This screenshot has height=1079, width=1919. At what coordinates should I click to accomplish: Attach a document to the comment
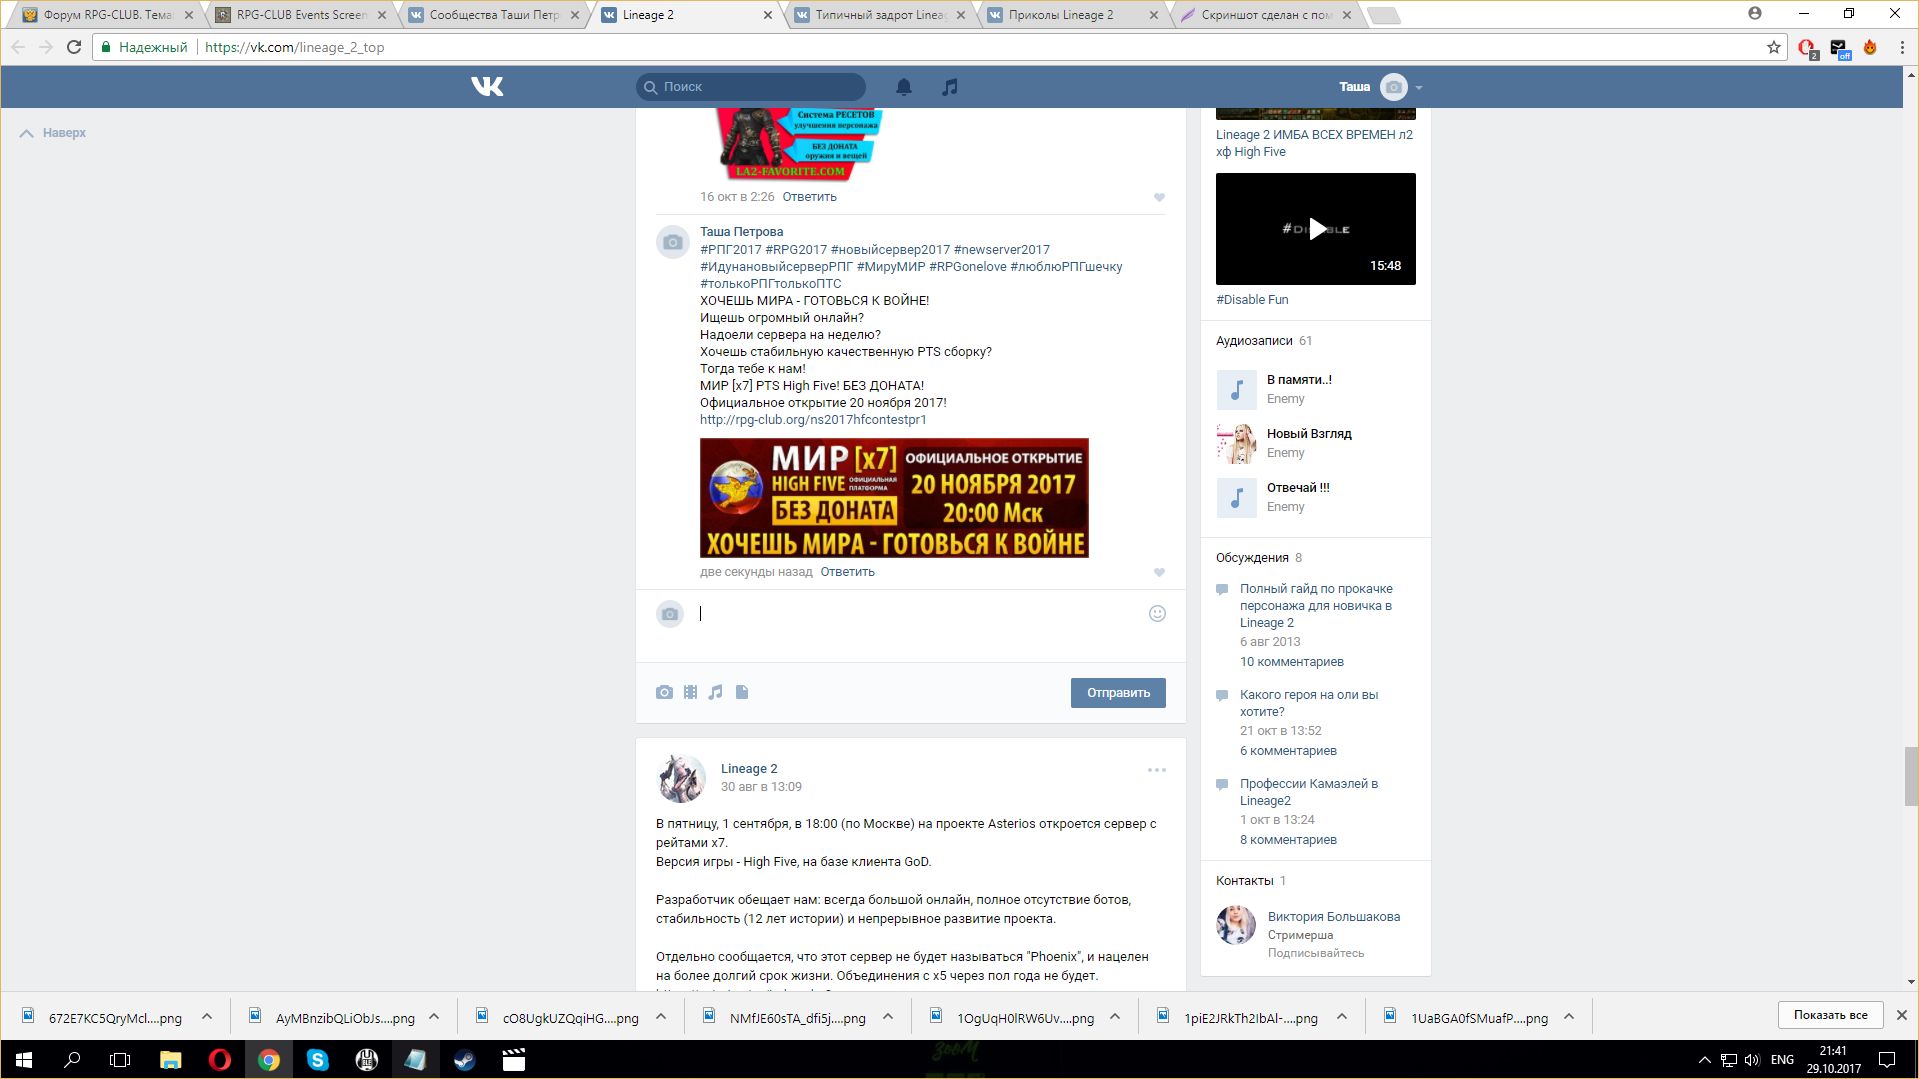click(x=742, y=692)
